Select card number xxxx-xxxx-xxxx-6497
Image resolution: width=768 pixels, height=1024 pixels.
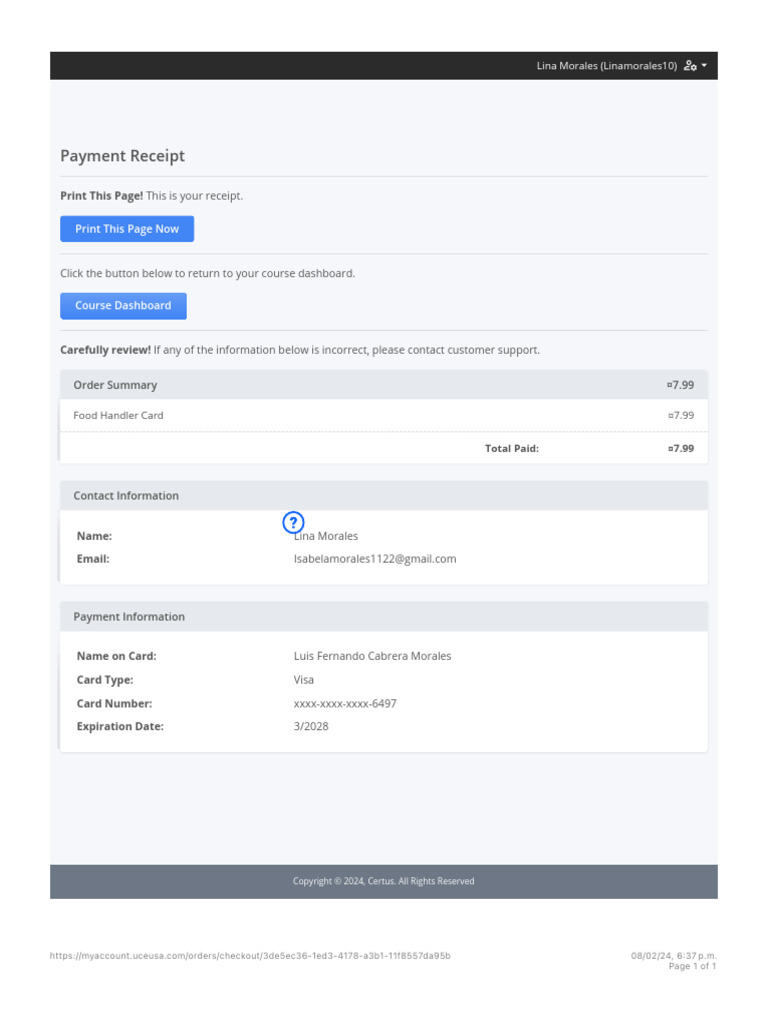point(345,704)
